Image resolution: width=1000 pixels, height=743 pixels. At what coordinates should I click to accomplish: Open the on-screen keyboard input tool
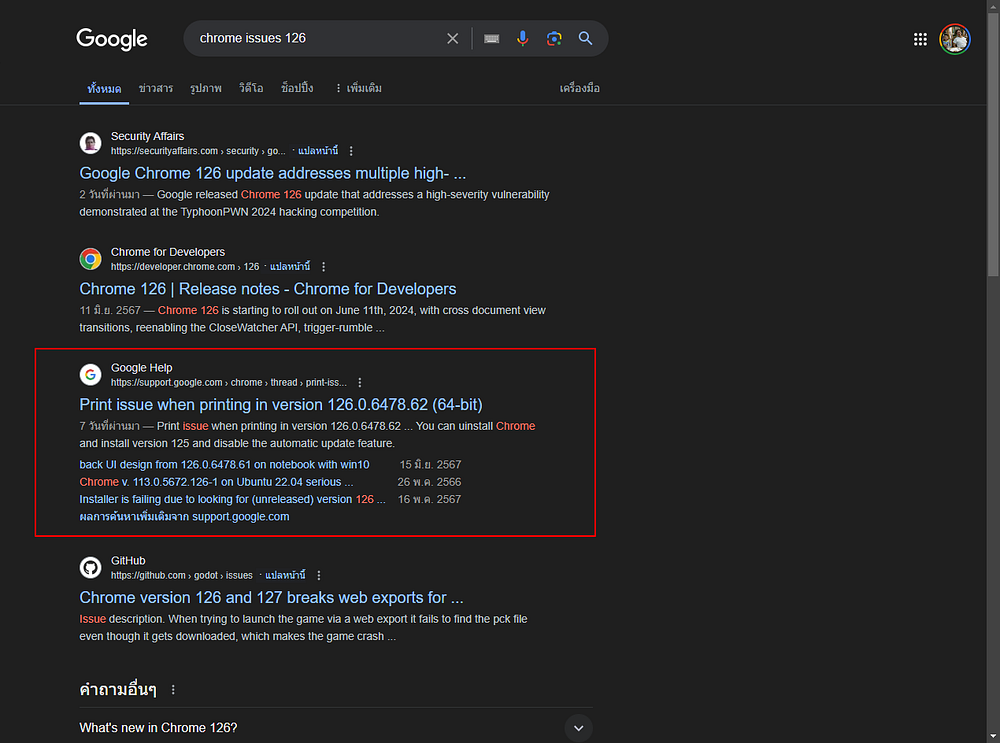[491, 39]
